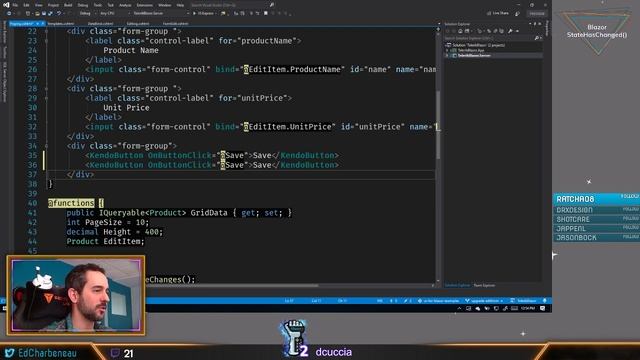Open the Tools menu

(98, 5)
